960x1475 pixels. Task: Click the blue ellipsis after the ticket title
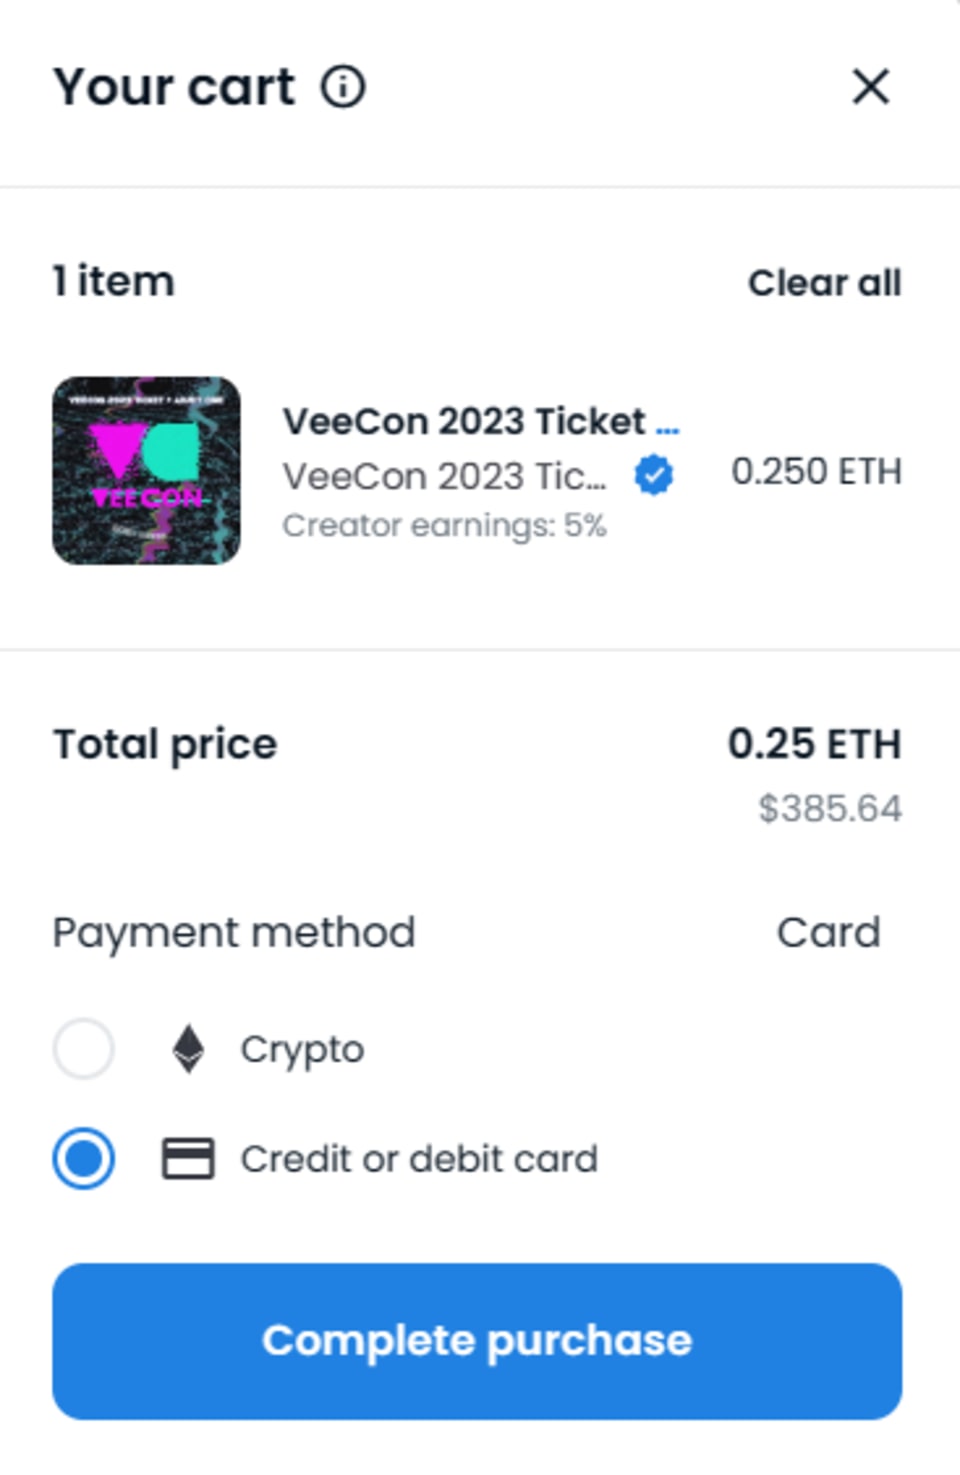pos(667,428)
